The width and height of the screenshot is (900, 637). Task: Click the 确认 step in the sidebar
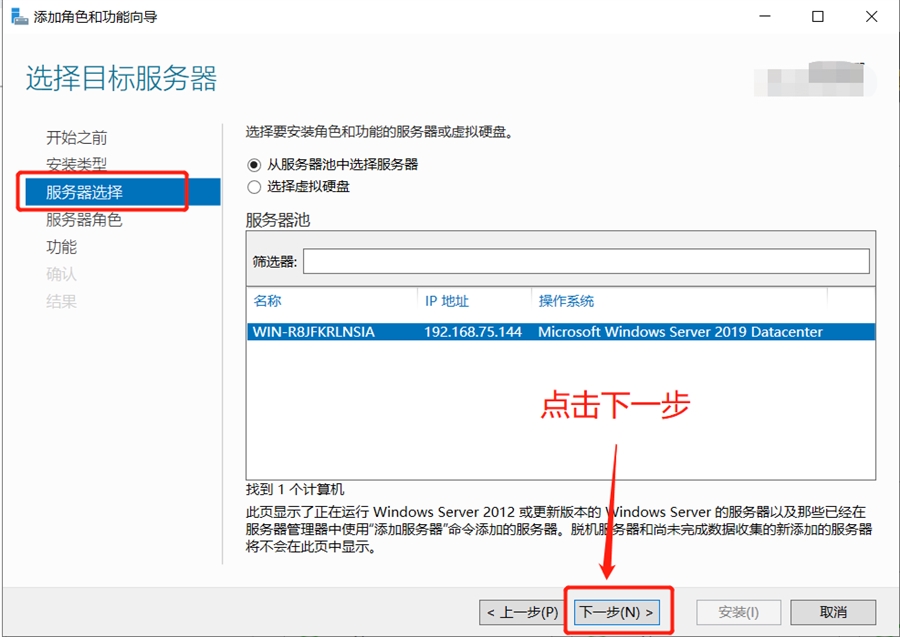coord(61,274)
